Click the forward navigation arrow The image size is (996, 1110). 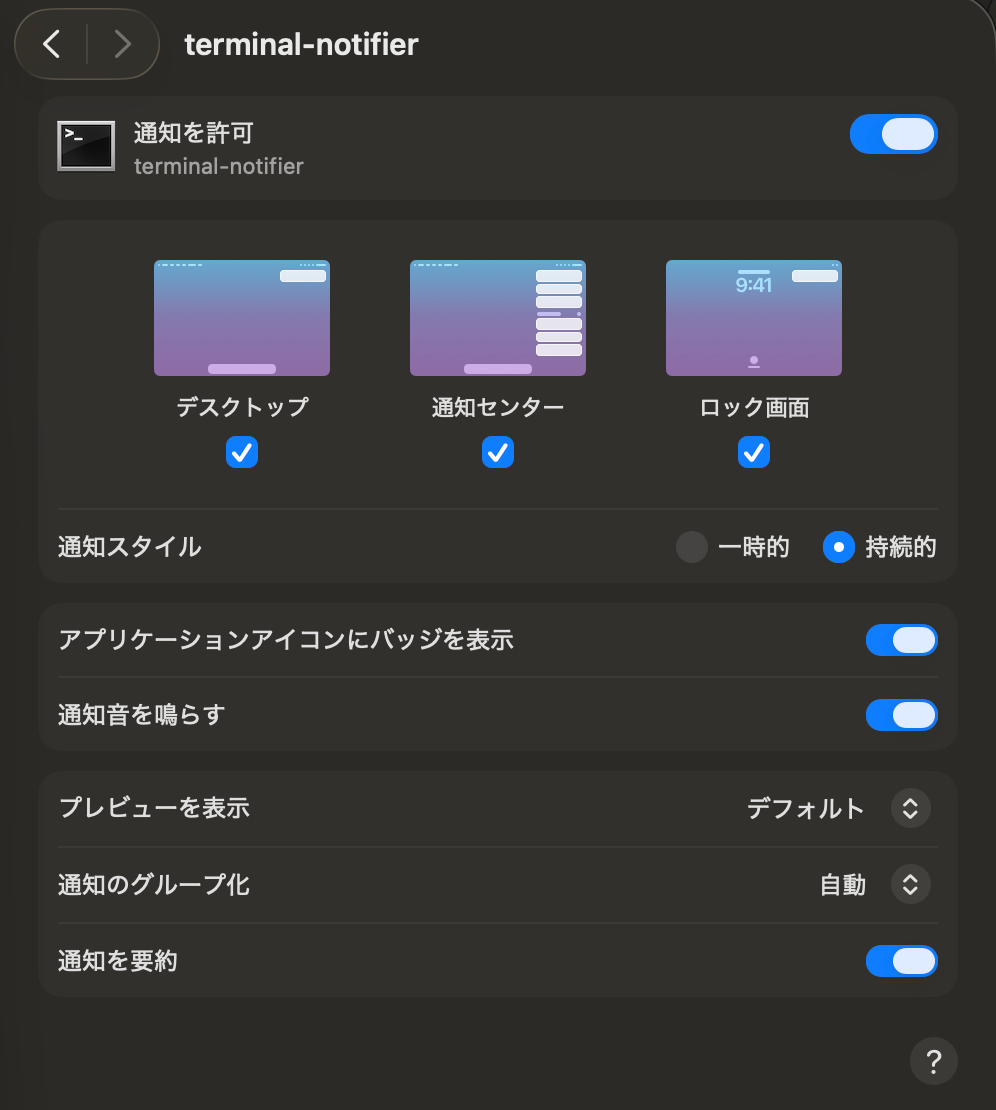[x=121, y=44]
